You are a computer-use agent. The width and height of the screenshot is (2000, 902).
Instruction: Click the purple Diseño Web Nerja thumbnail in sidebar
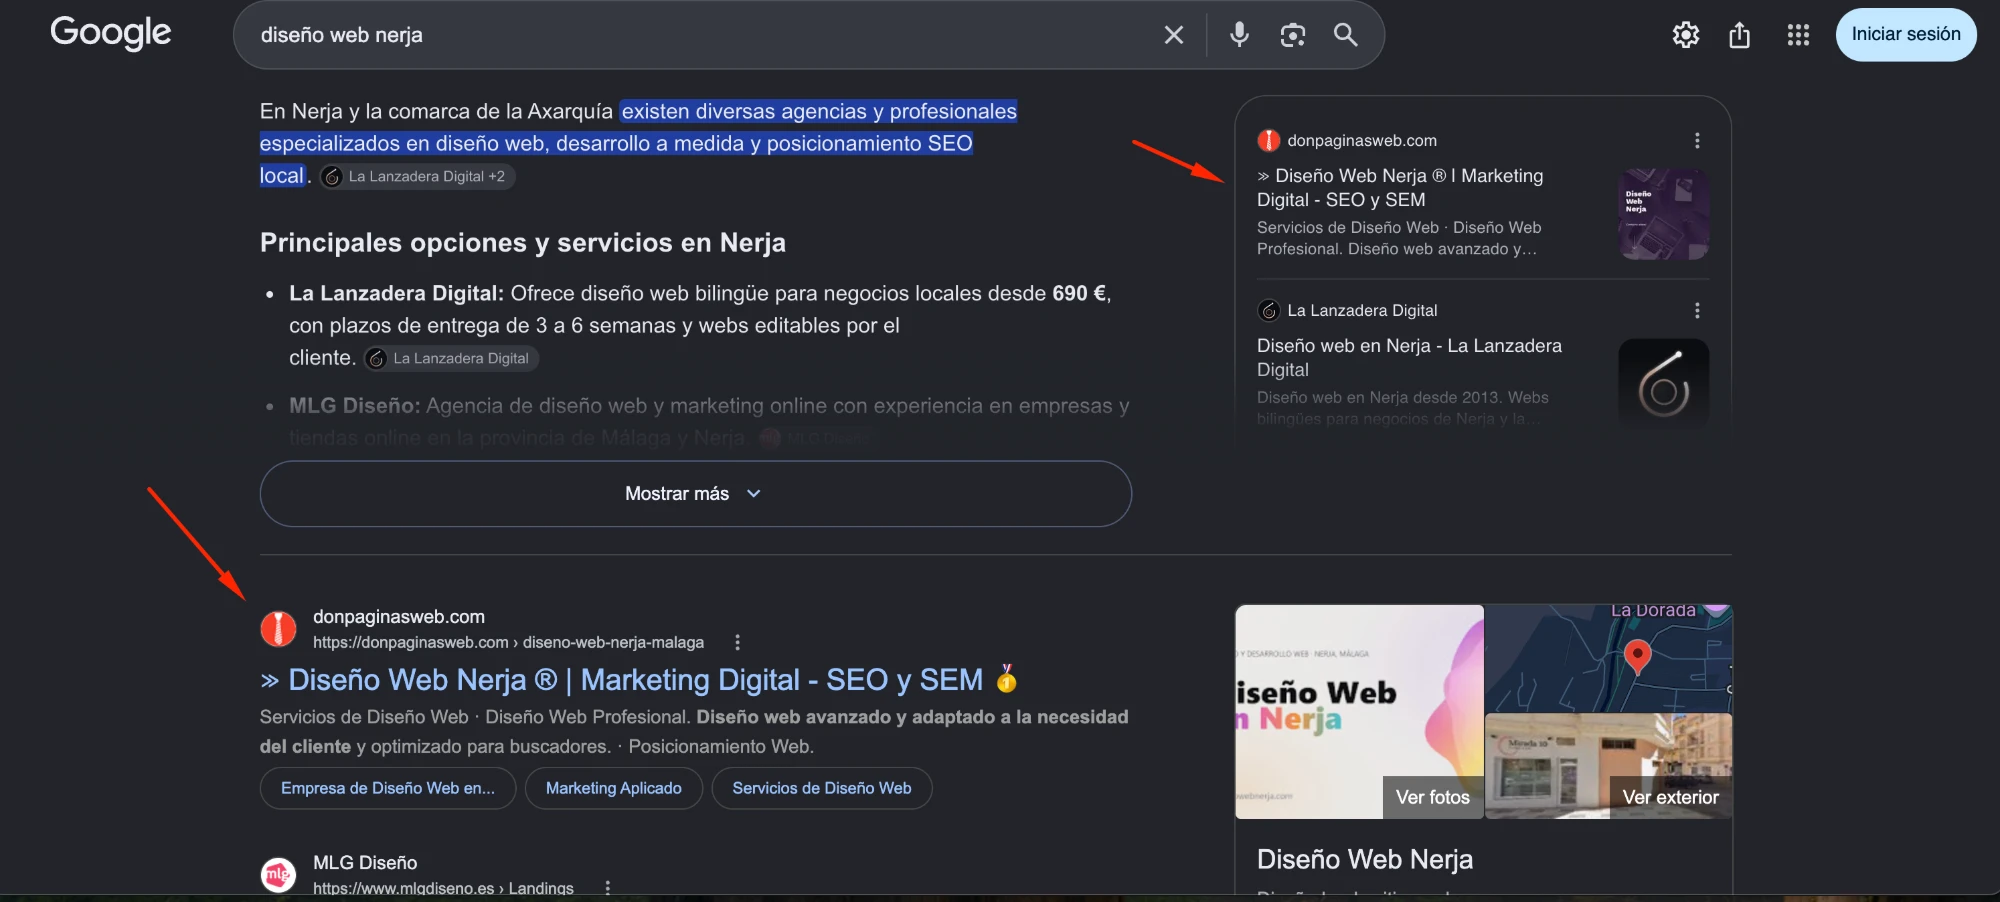tap(1664, 214)
